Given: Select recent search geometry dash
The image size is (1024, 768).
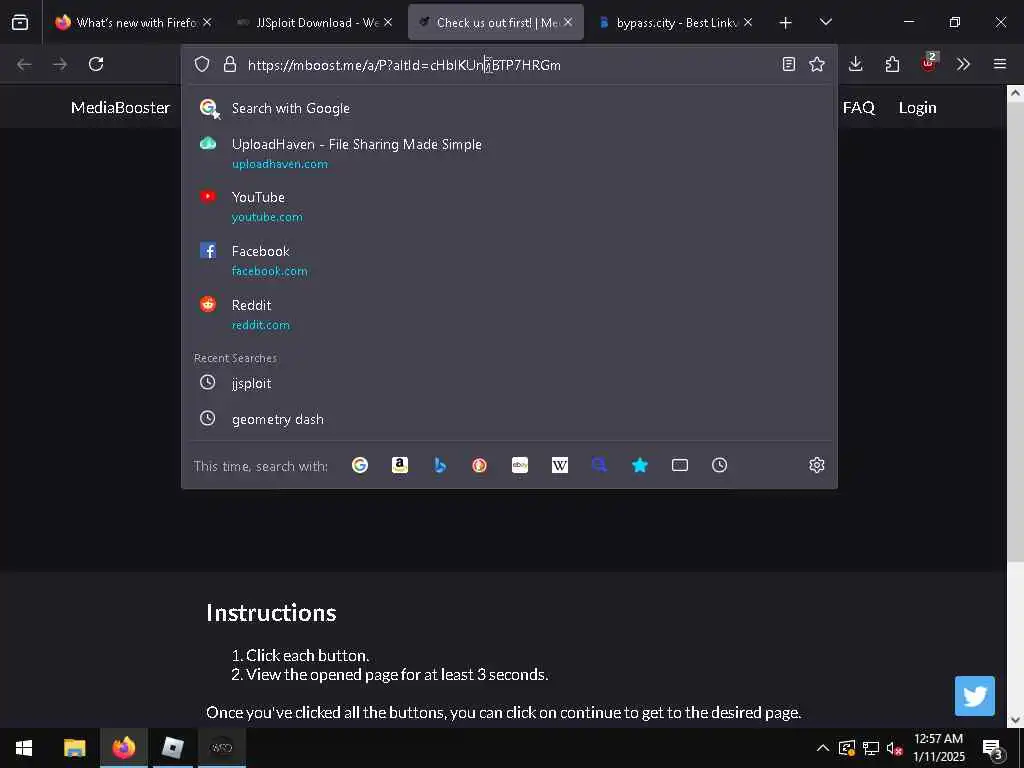Looking at the screenshot, I should [509, 419].
